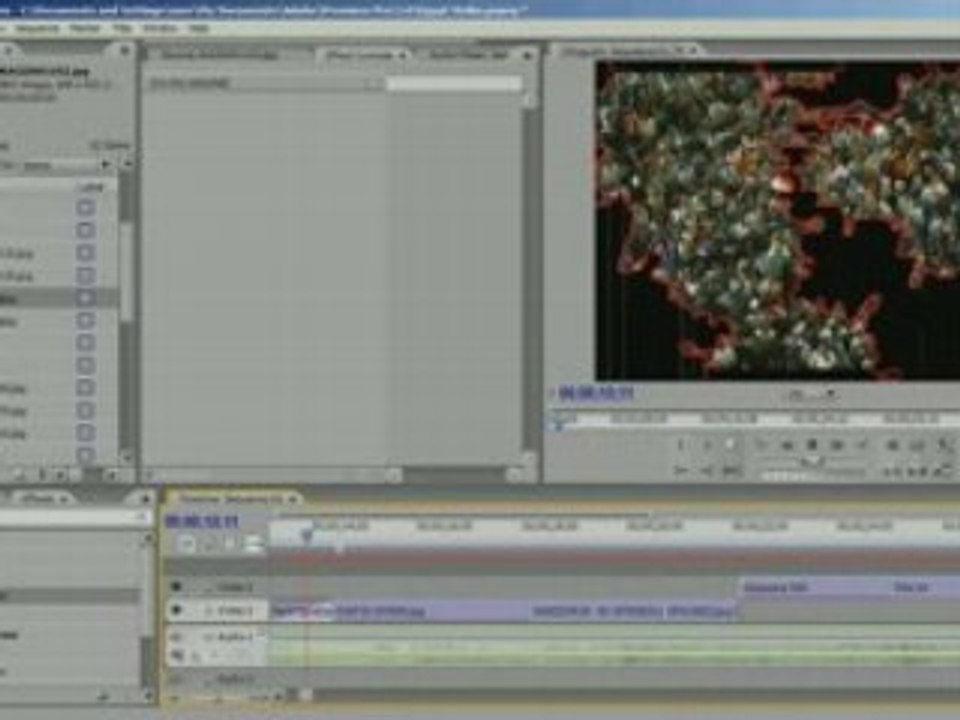Screen dimensions: 960x720
Task: Click the Program monitor current timecode
Action: (x=595, y=394)
